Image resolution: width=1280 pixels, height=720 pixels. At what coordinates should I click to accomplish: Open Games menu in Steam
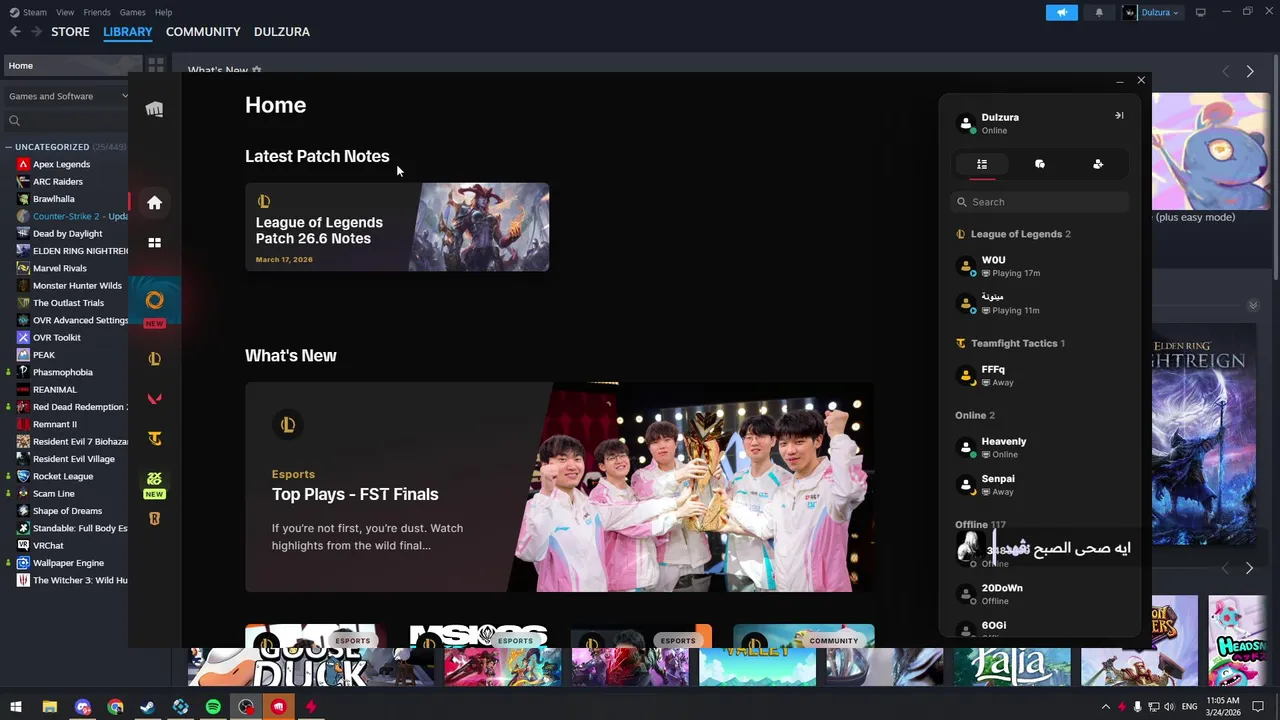[132, 12]
